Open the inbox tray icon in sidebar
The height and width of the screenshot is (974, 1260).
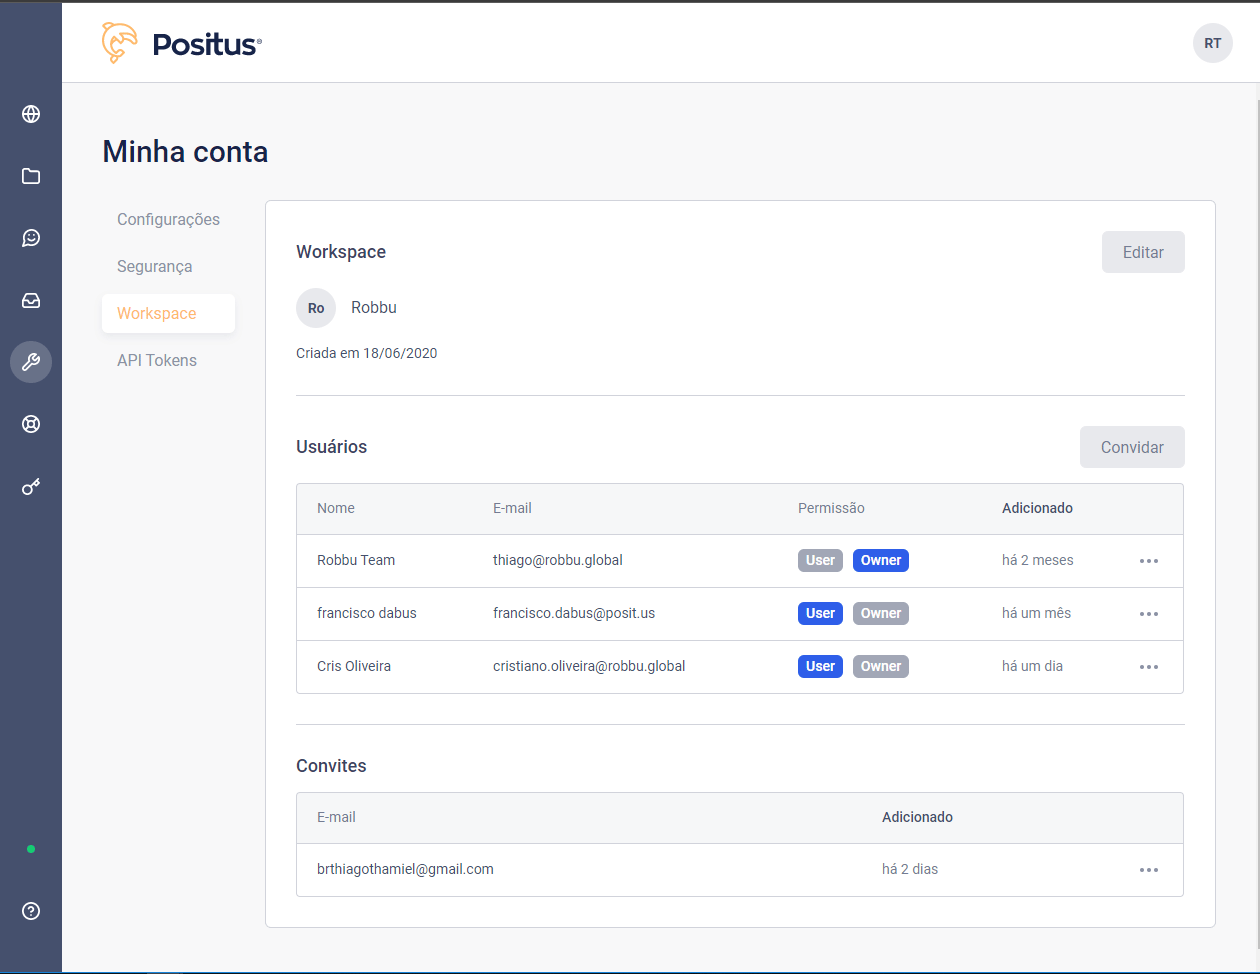31,300
